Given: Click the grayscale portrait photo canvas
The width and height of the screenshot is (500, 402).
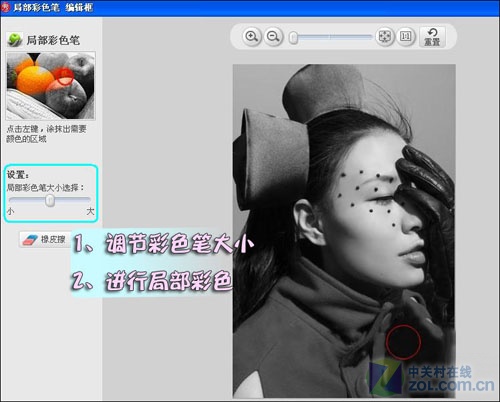Looking at the screenshot, I should click(344, 231).
